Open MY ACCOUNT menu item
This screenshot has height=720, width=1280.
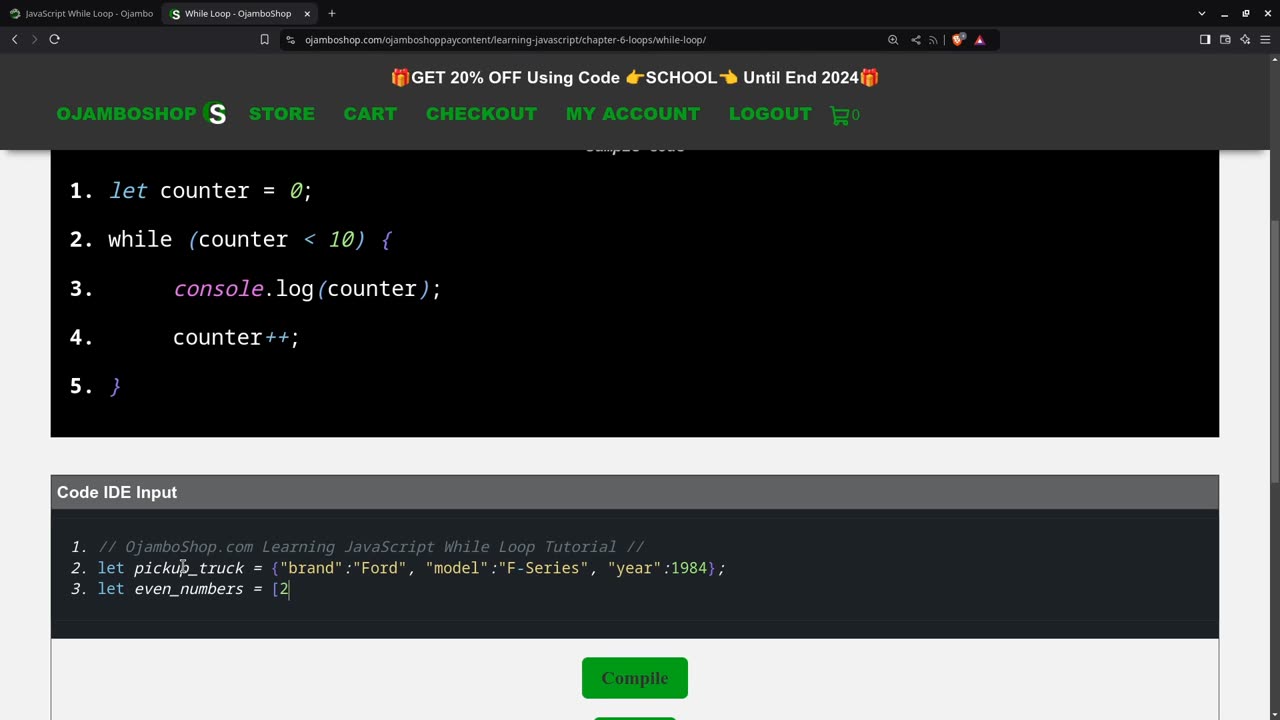click(633, 114)
